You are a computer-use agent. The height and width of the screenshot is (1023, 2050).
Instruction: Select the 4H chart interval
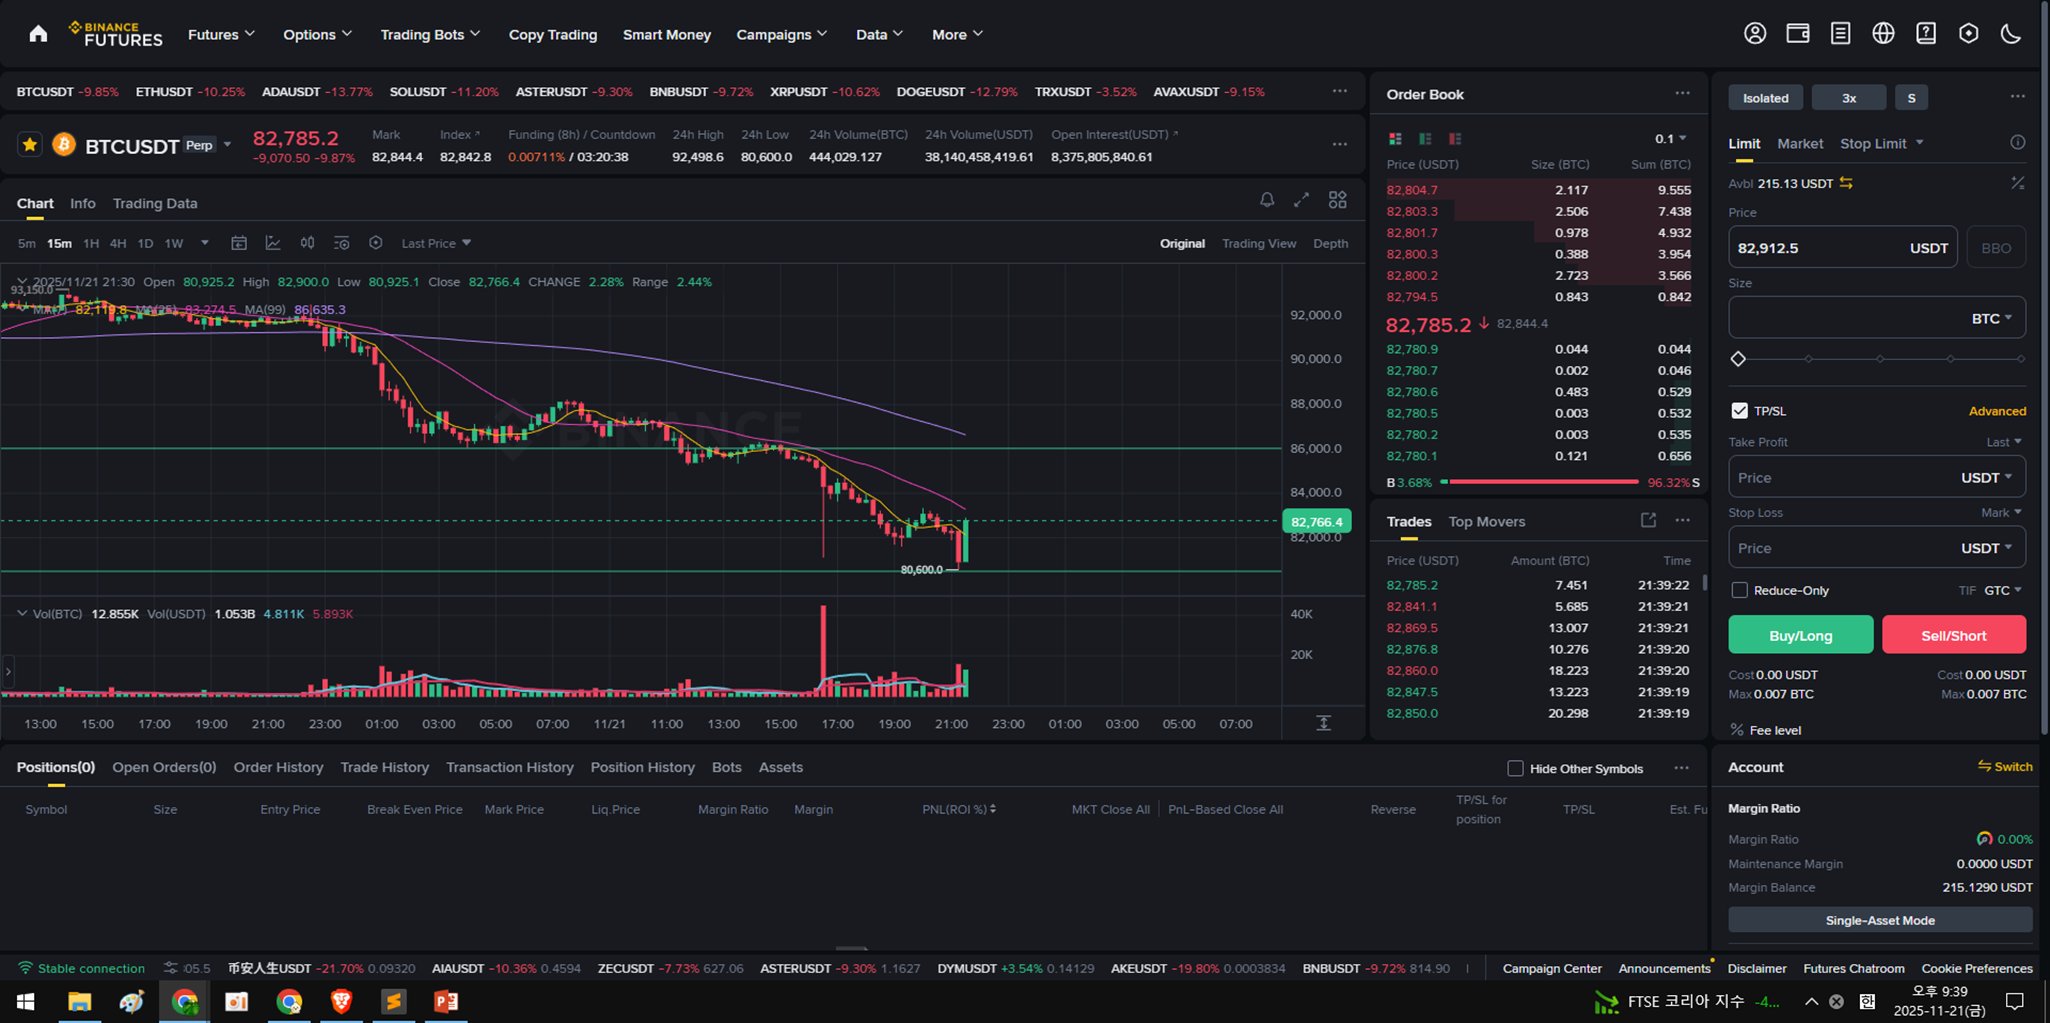coord(118,243)
